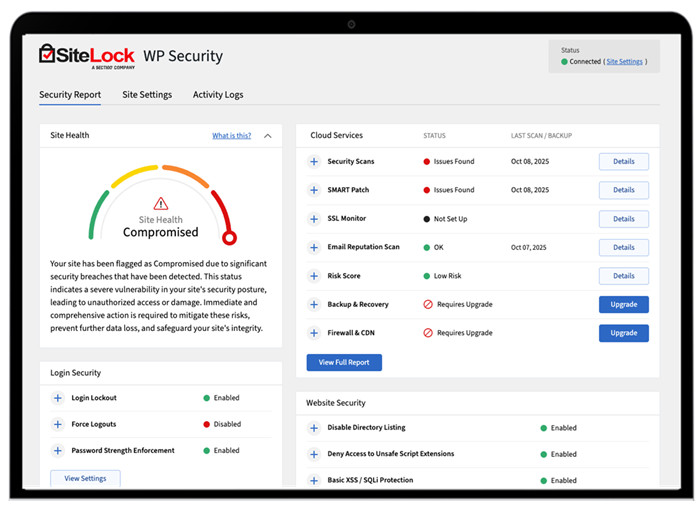Image resolution: width=697 pixels, height=505 pixels.
Task: Click View Settings under Login Security
Action: click(x=85, y=478)
